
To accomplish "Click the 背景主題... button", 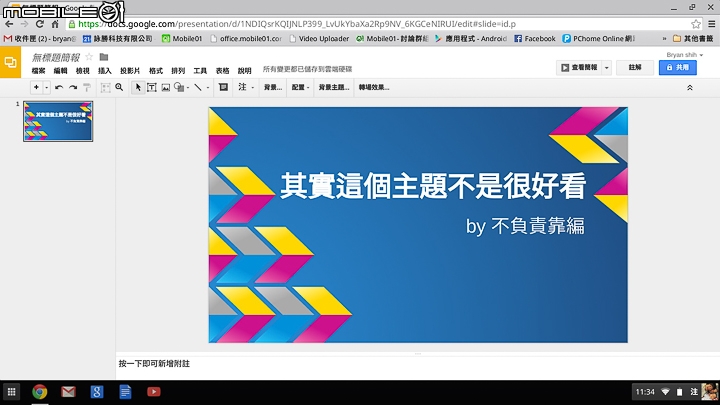I will (x=334, y=87).
